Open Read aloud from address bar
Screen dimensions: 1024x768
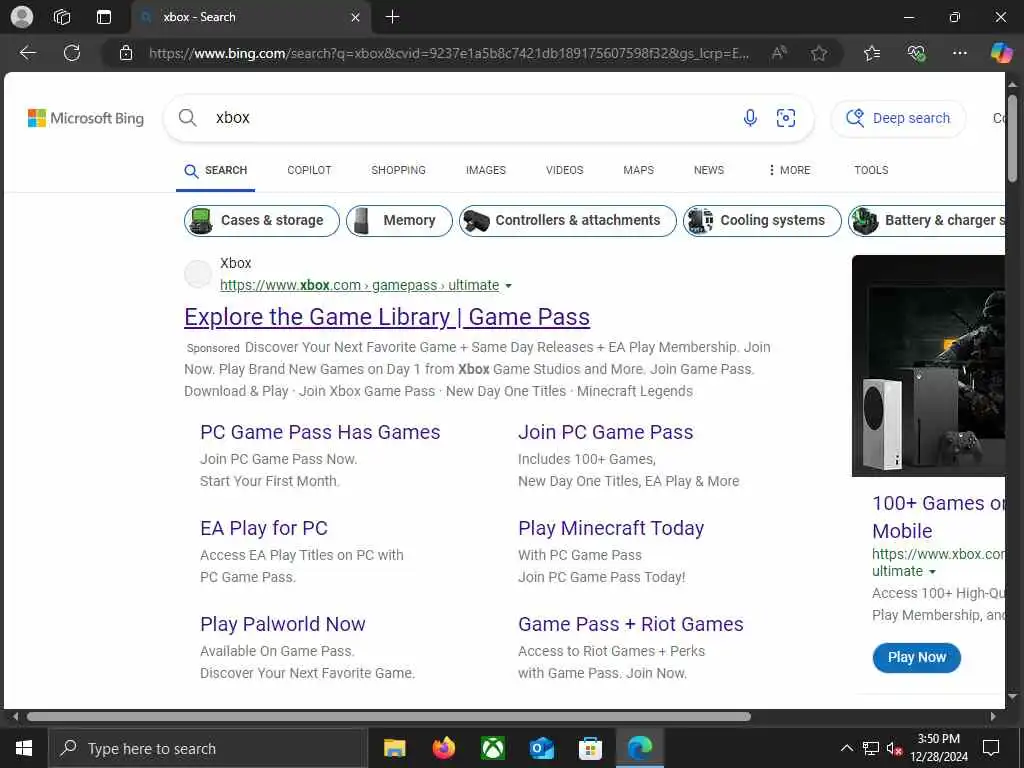tap(778, 54)
